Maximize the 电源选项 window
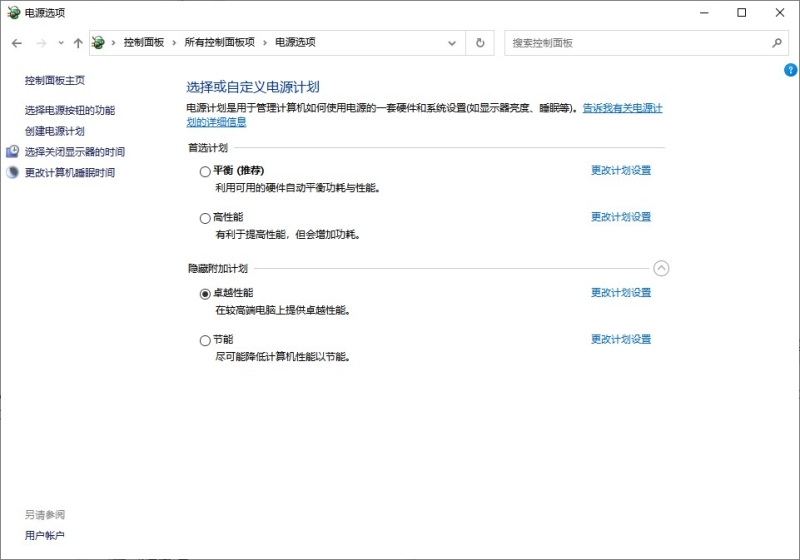800x560 pixels. [742, 13]
